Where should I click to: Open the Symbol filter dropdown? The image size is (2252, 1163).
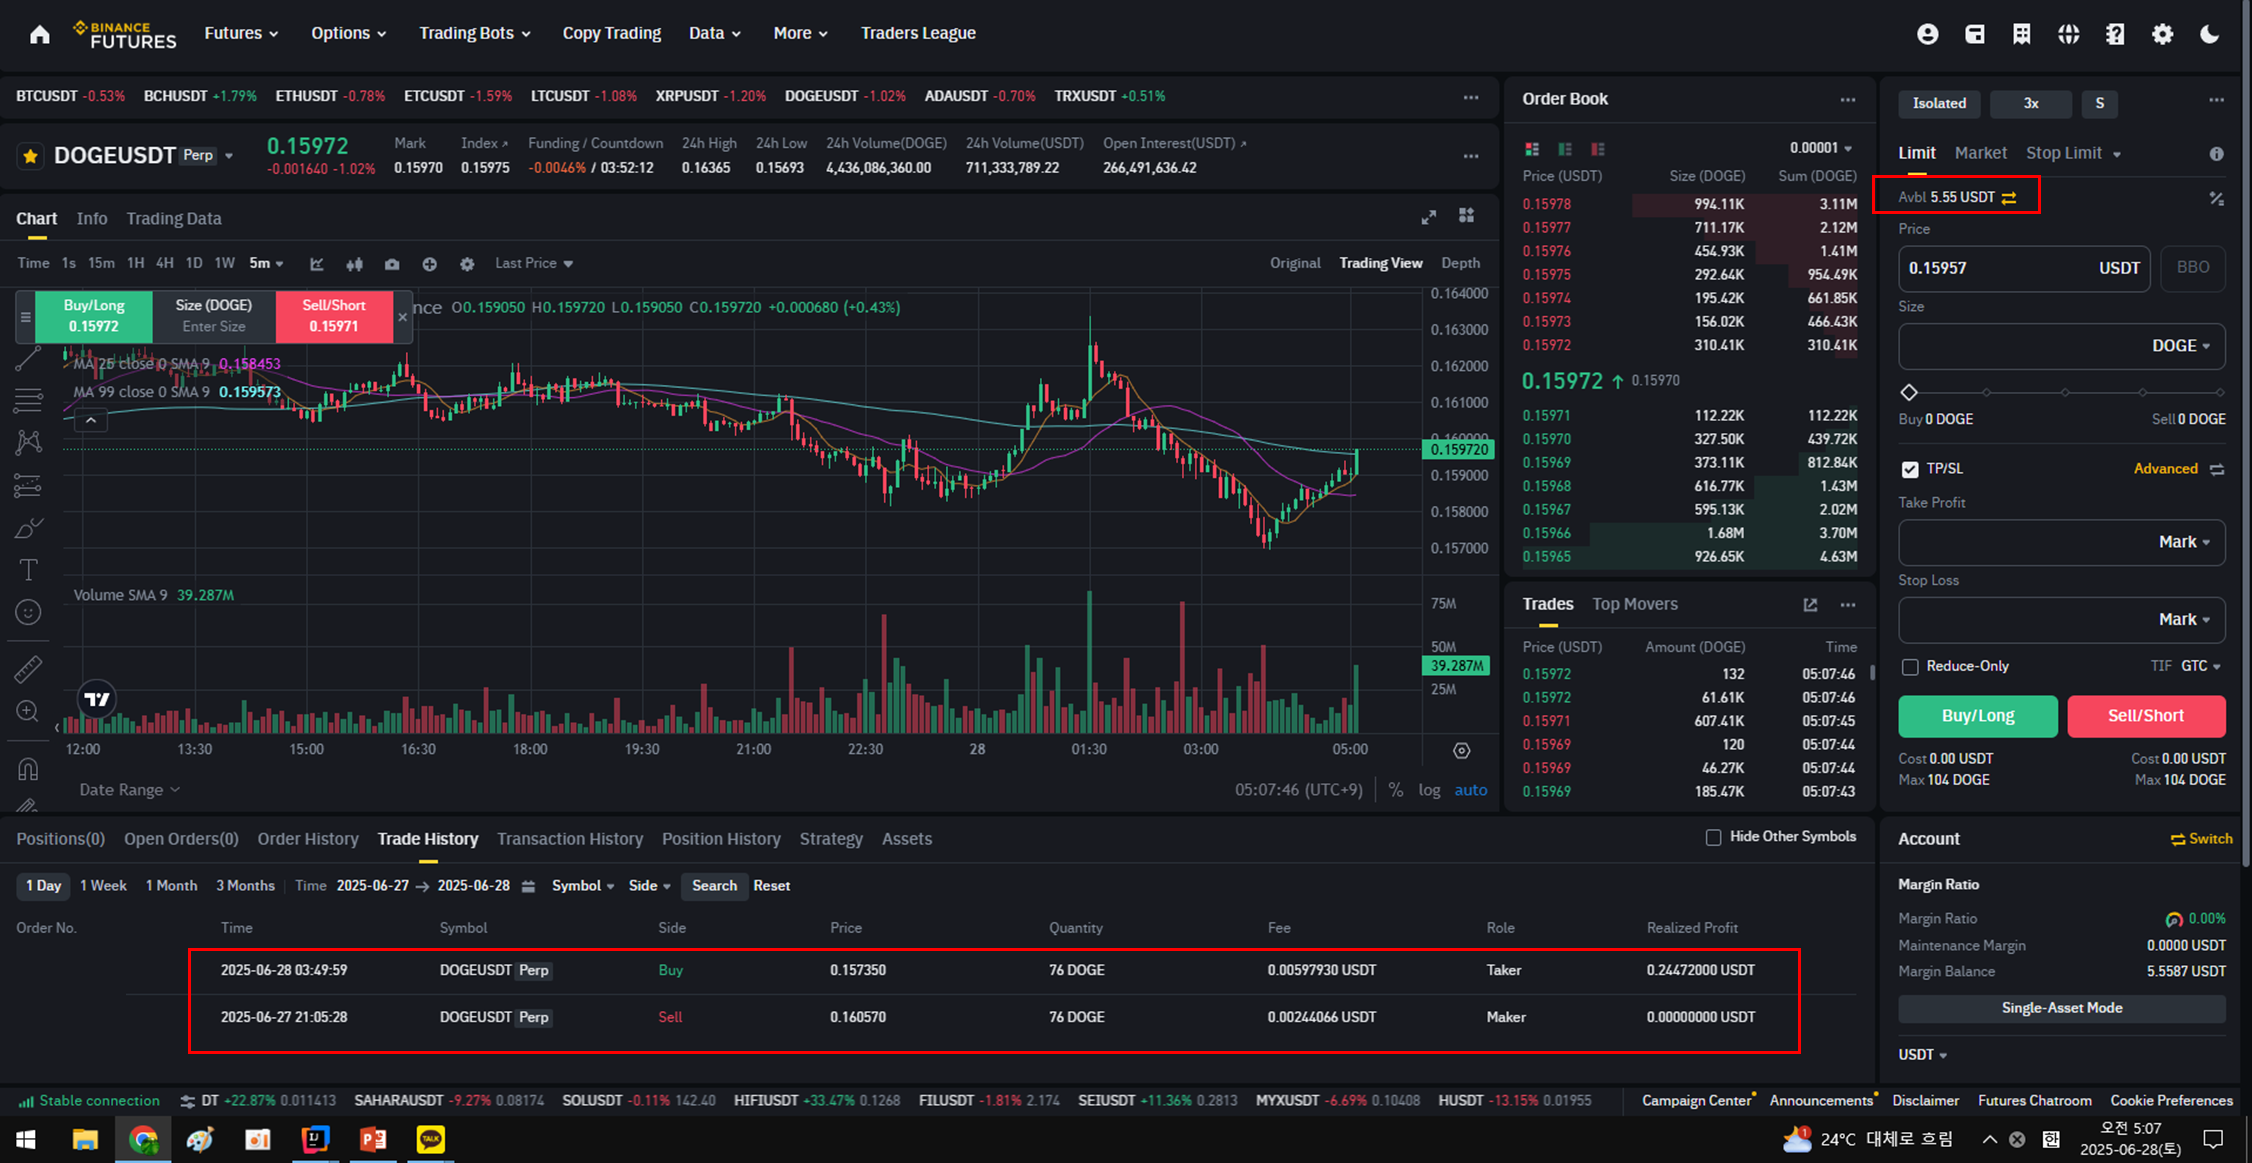583,886
